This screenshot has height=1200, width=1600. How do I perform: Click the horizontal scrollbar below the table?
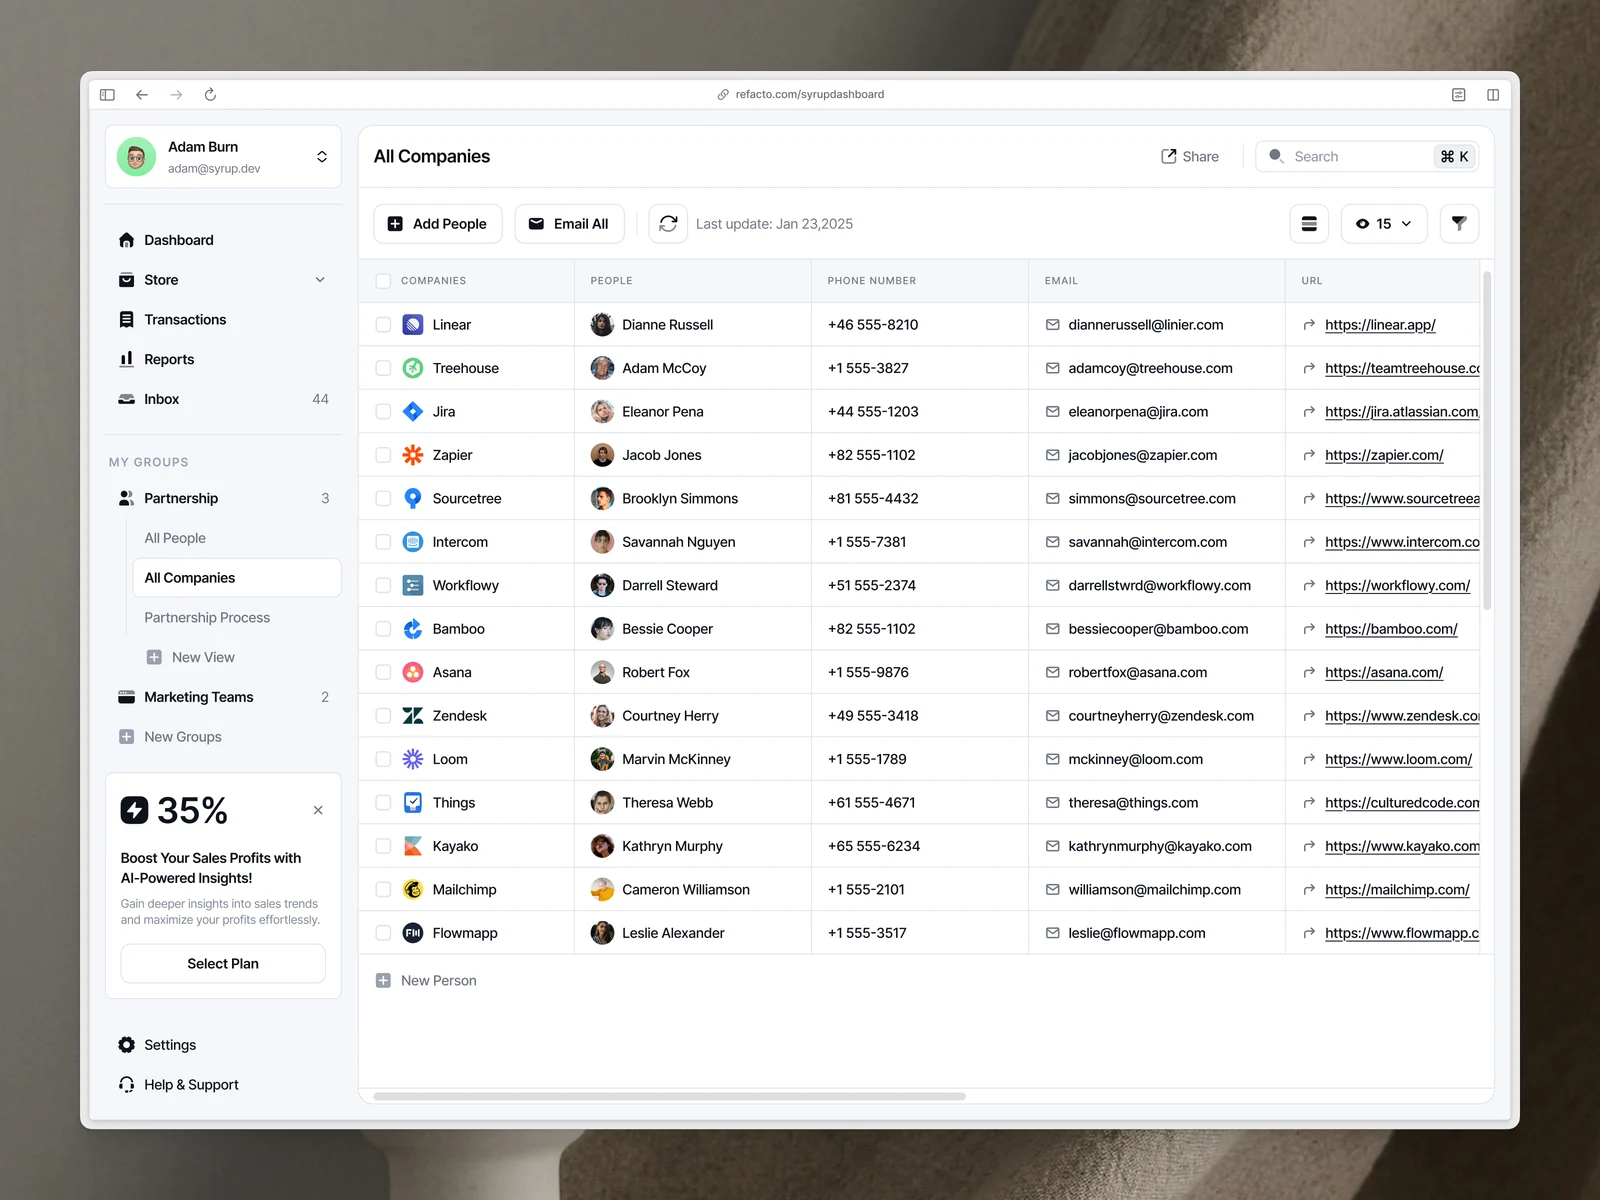[x=669, y=1097]
